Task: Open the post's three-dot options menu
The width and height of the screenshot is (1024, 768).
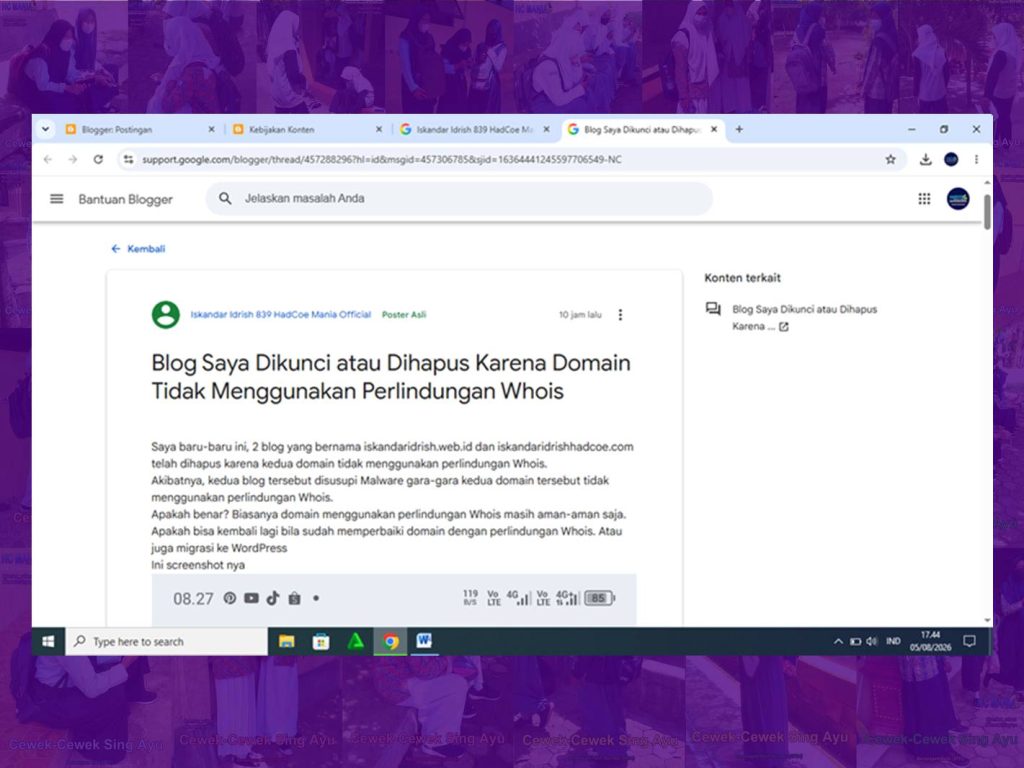Action: [x=620, y=315]
